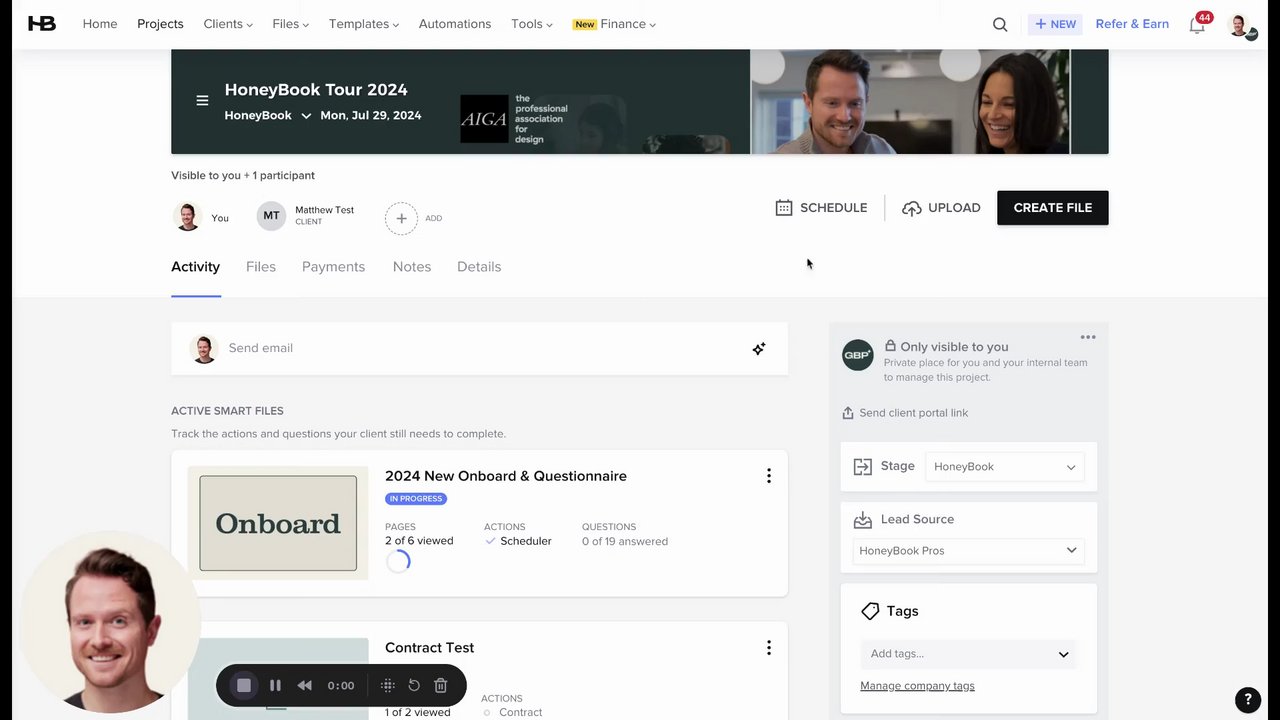Switch to the Details tab
The height and width of the screenshot is (720, 1280).
pyautogui.click(x=479, y=267)
